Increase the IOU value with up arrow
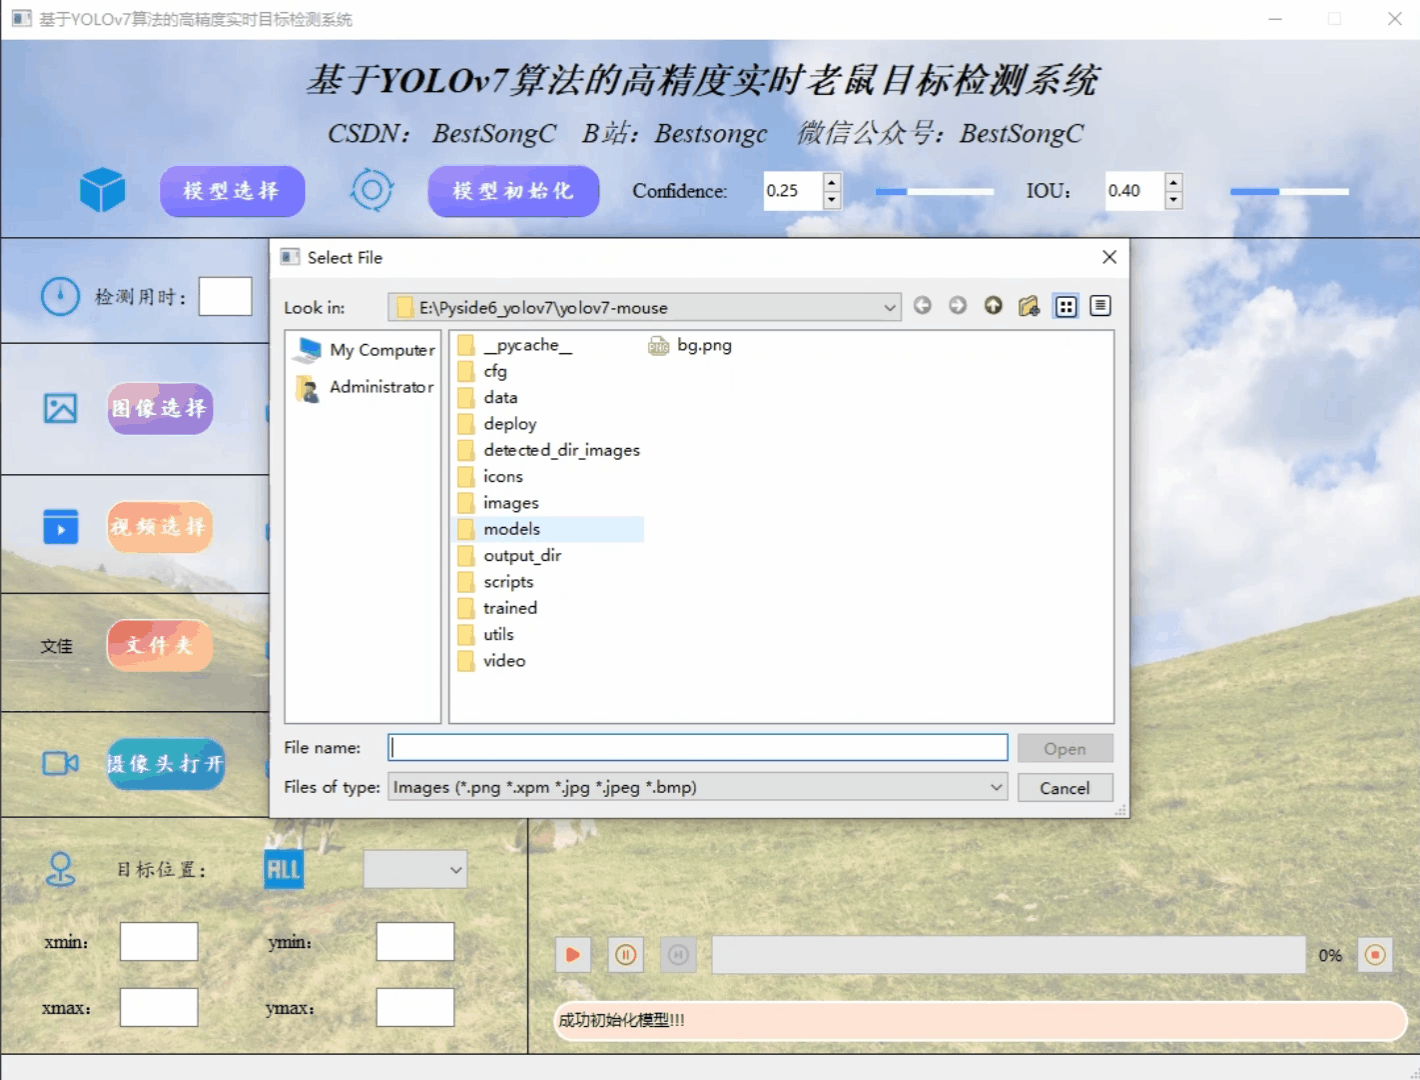Screen dimensions: 1420x1080 coord(1173,181)
